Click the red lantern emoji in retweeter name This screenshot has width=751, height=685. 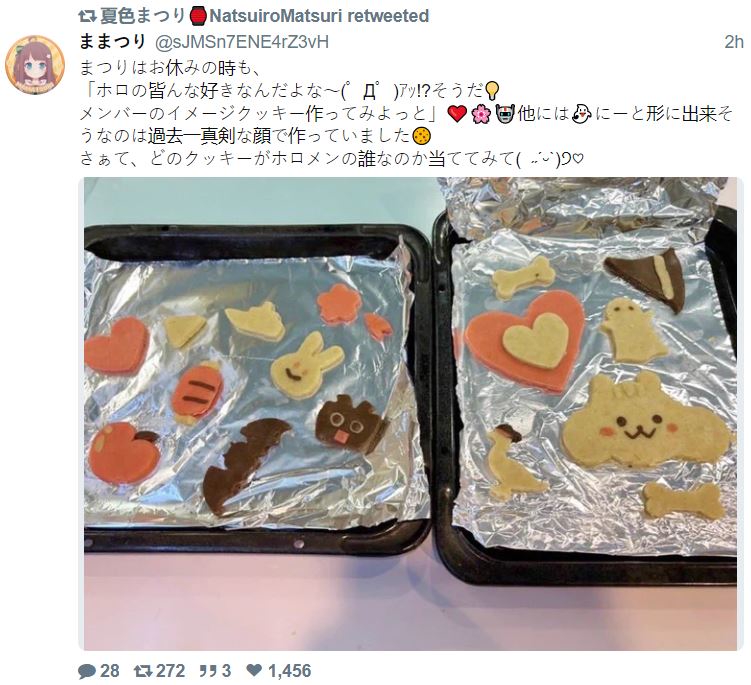pos(198,16)
